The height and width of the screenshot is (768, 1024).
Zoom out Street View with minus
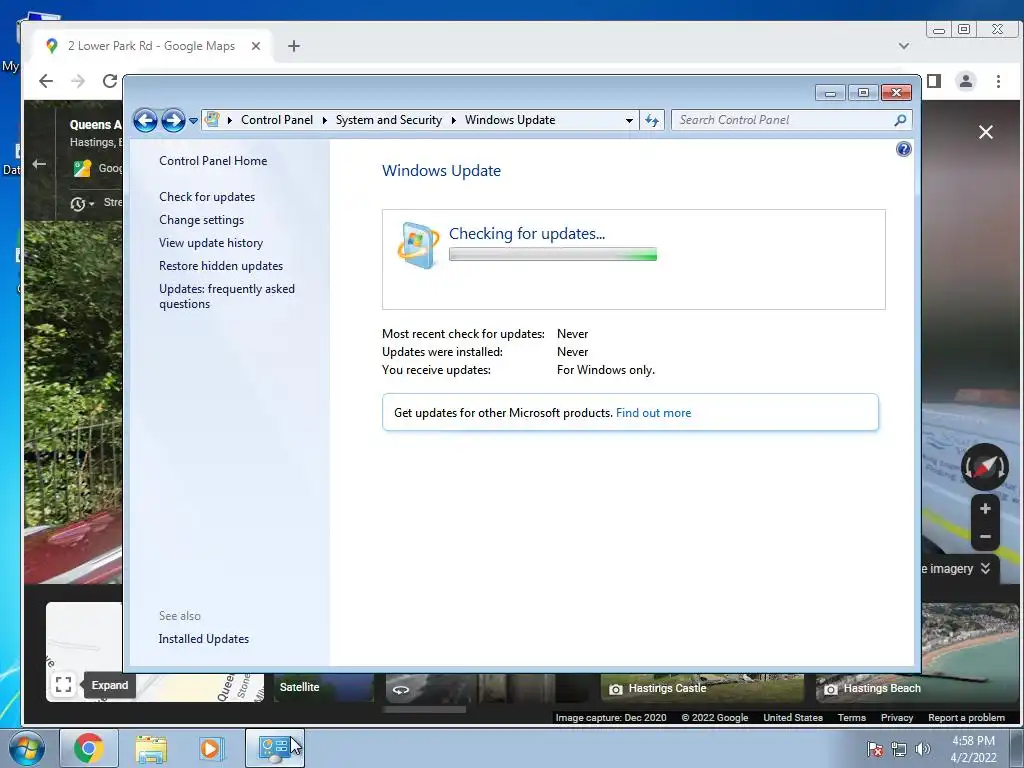coord(985,536)
